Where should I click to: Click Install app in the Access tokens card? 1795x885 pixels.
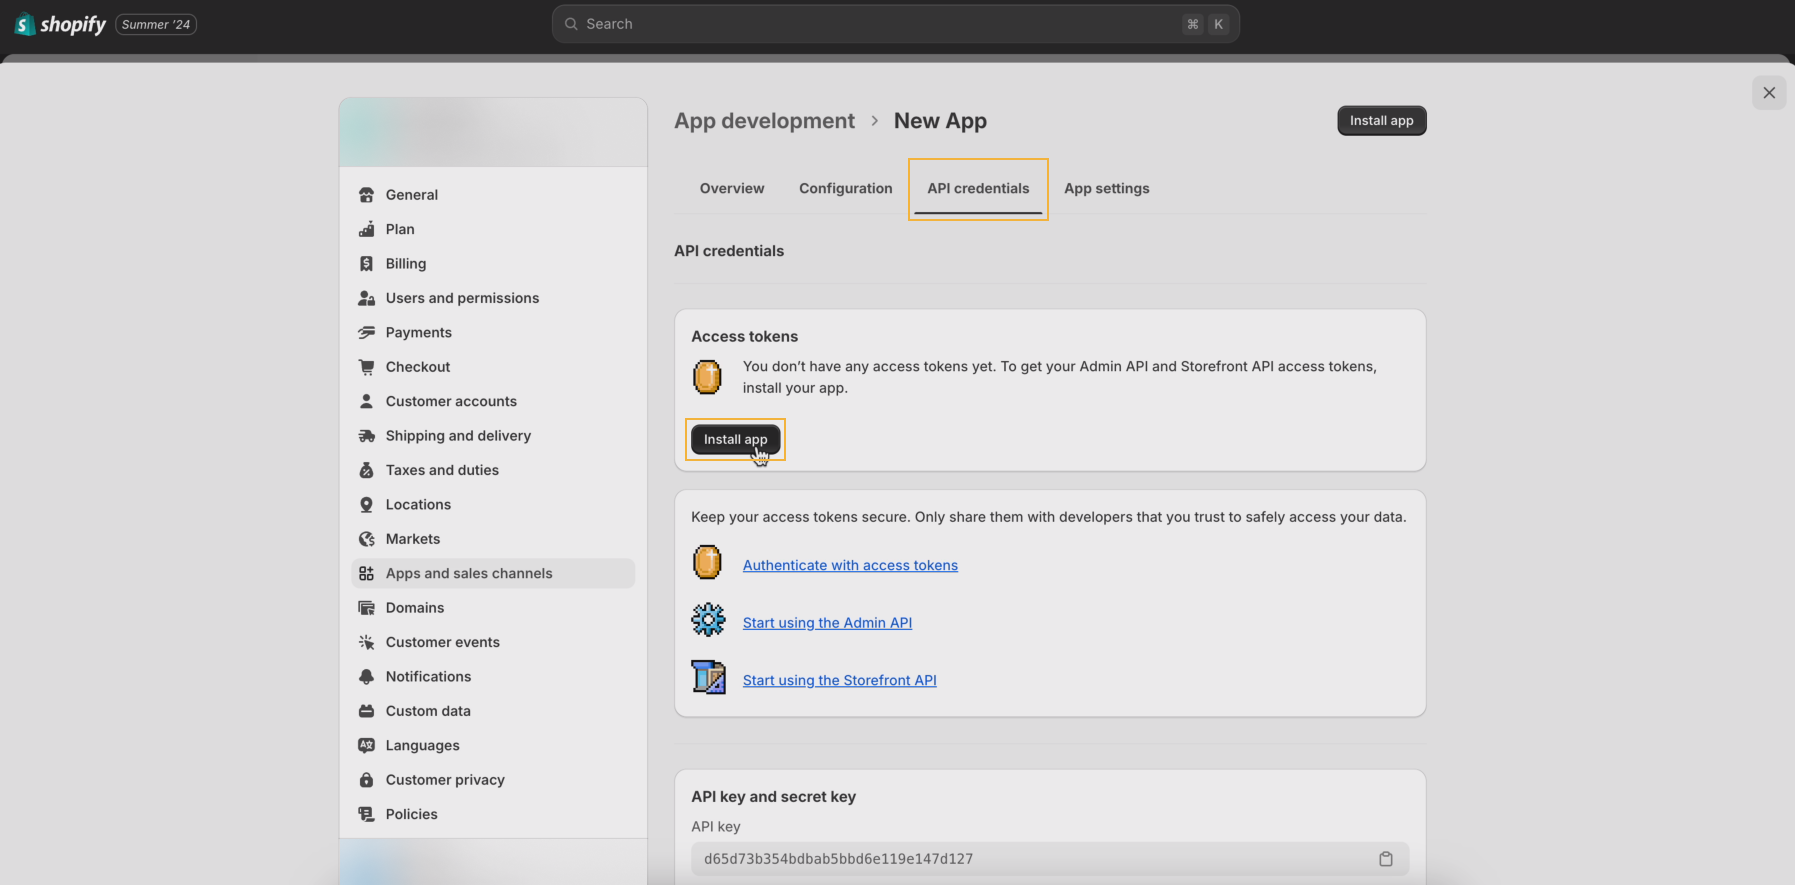(x=735, y=440)
